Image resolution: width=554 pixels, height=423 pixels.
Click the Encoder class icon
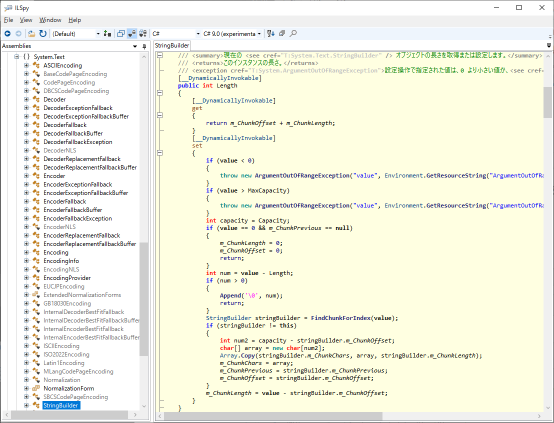click(x=36, y=176)
